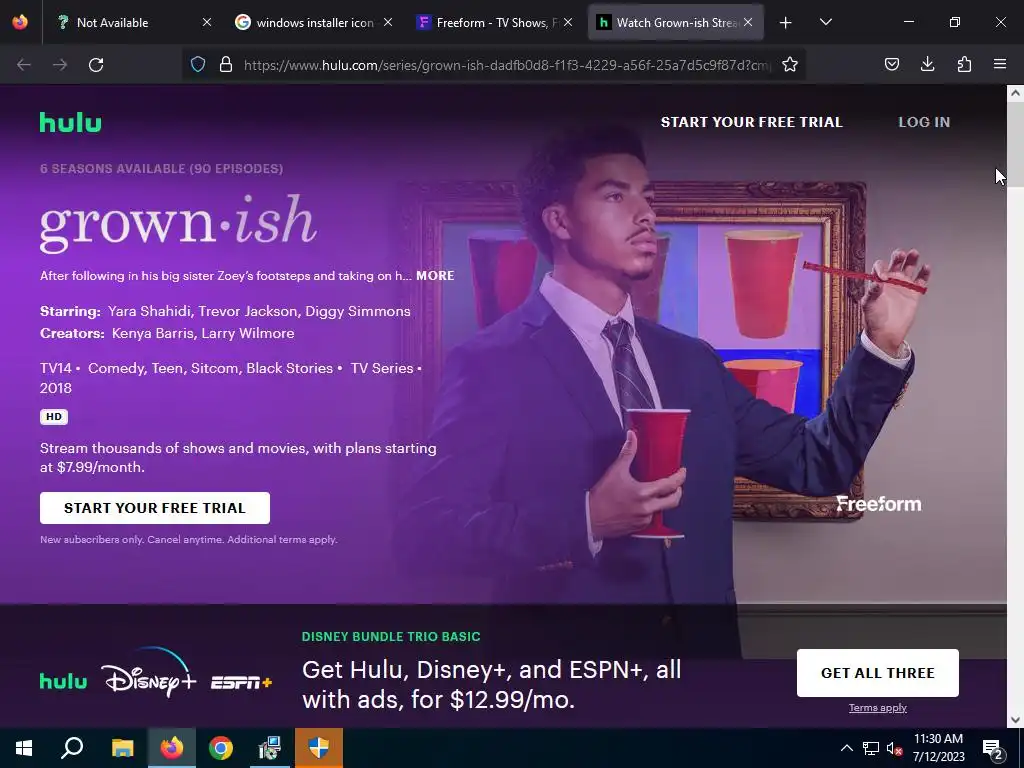The image size is (1024, 768).
Task: Go back with browser back arrow
Action: tap(24, 65)
